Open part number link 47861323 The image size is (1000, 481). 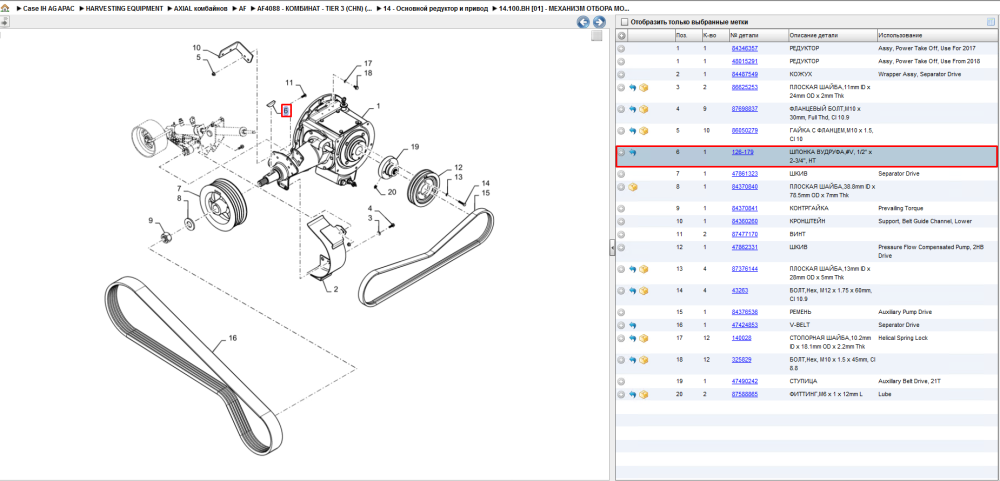point(744,174)
